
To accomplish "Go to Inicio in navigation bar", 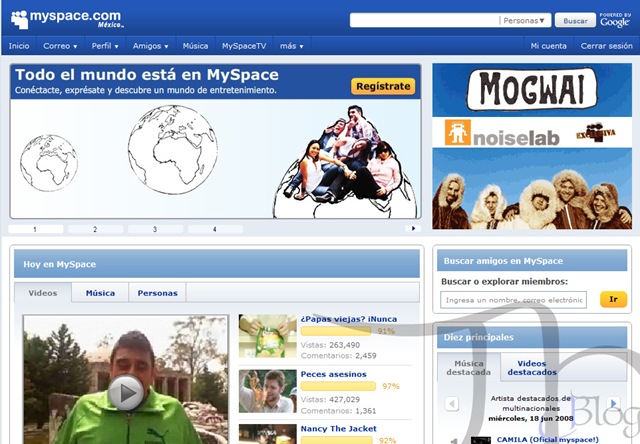I will pos(19,46).
